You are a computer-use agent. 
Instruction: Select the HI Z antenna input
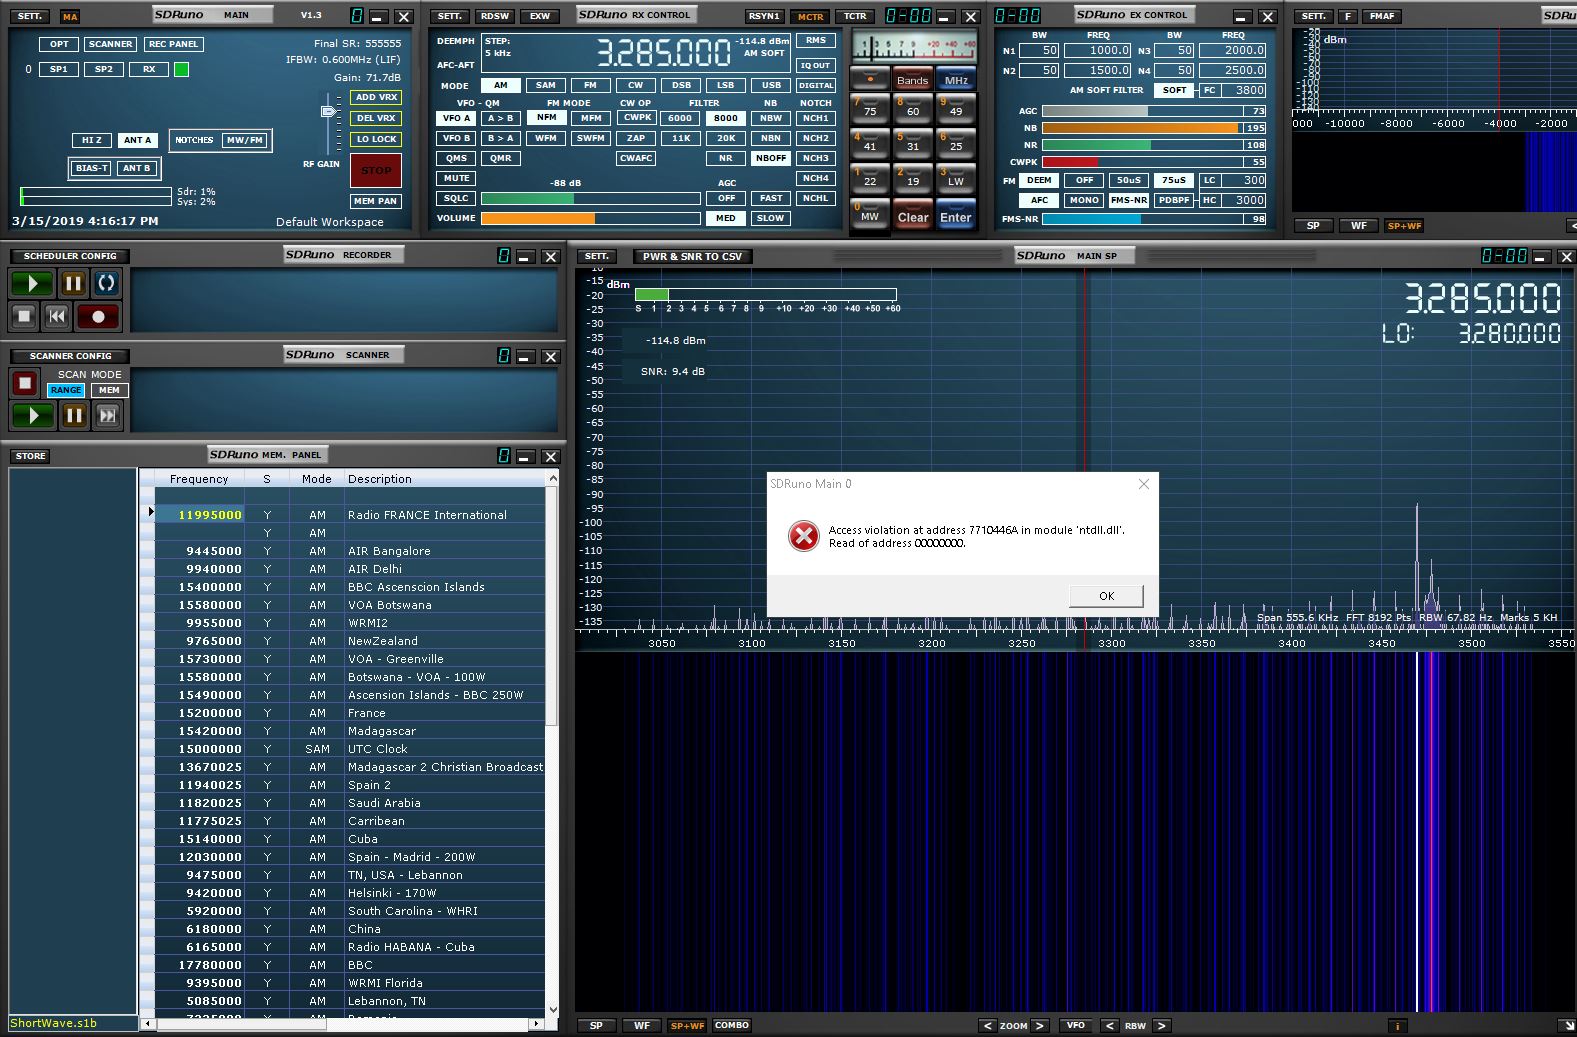(x=92, y=140)
